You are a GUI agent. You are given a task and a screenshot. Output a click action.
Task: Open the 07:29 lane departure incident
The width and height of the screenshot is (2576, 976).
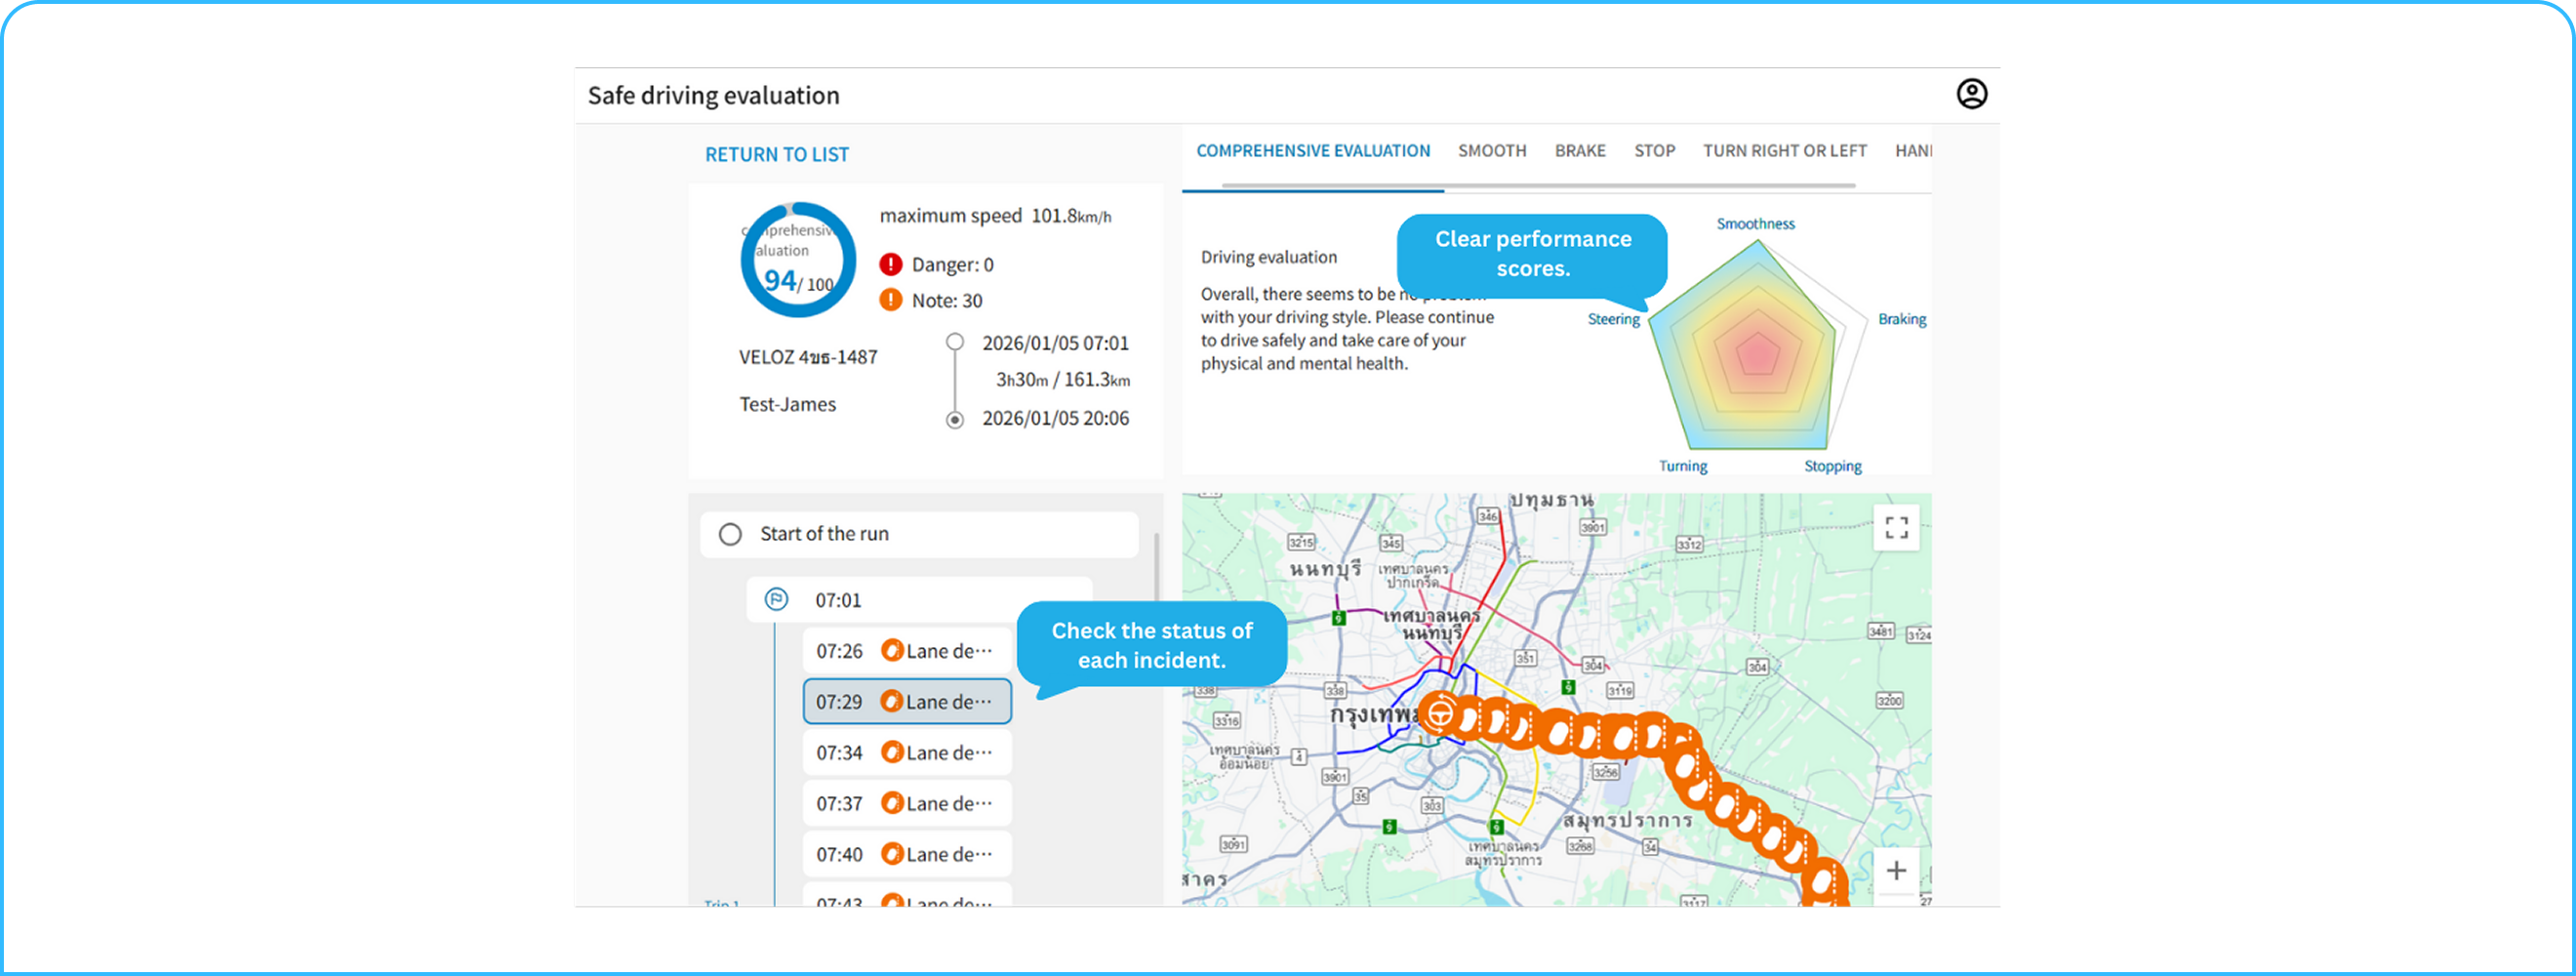click(906, 702)
